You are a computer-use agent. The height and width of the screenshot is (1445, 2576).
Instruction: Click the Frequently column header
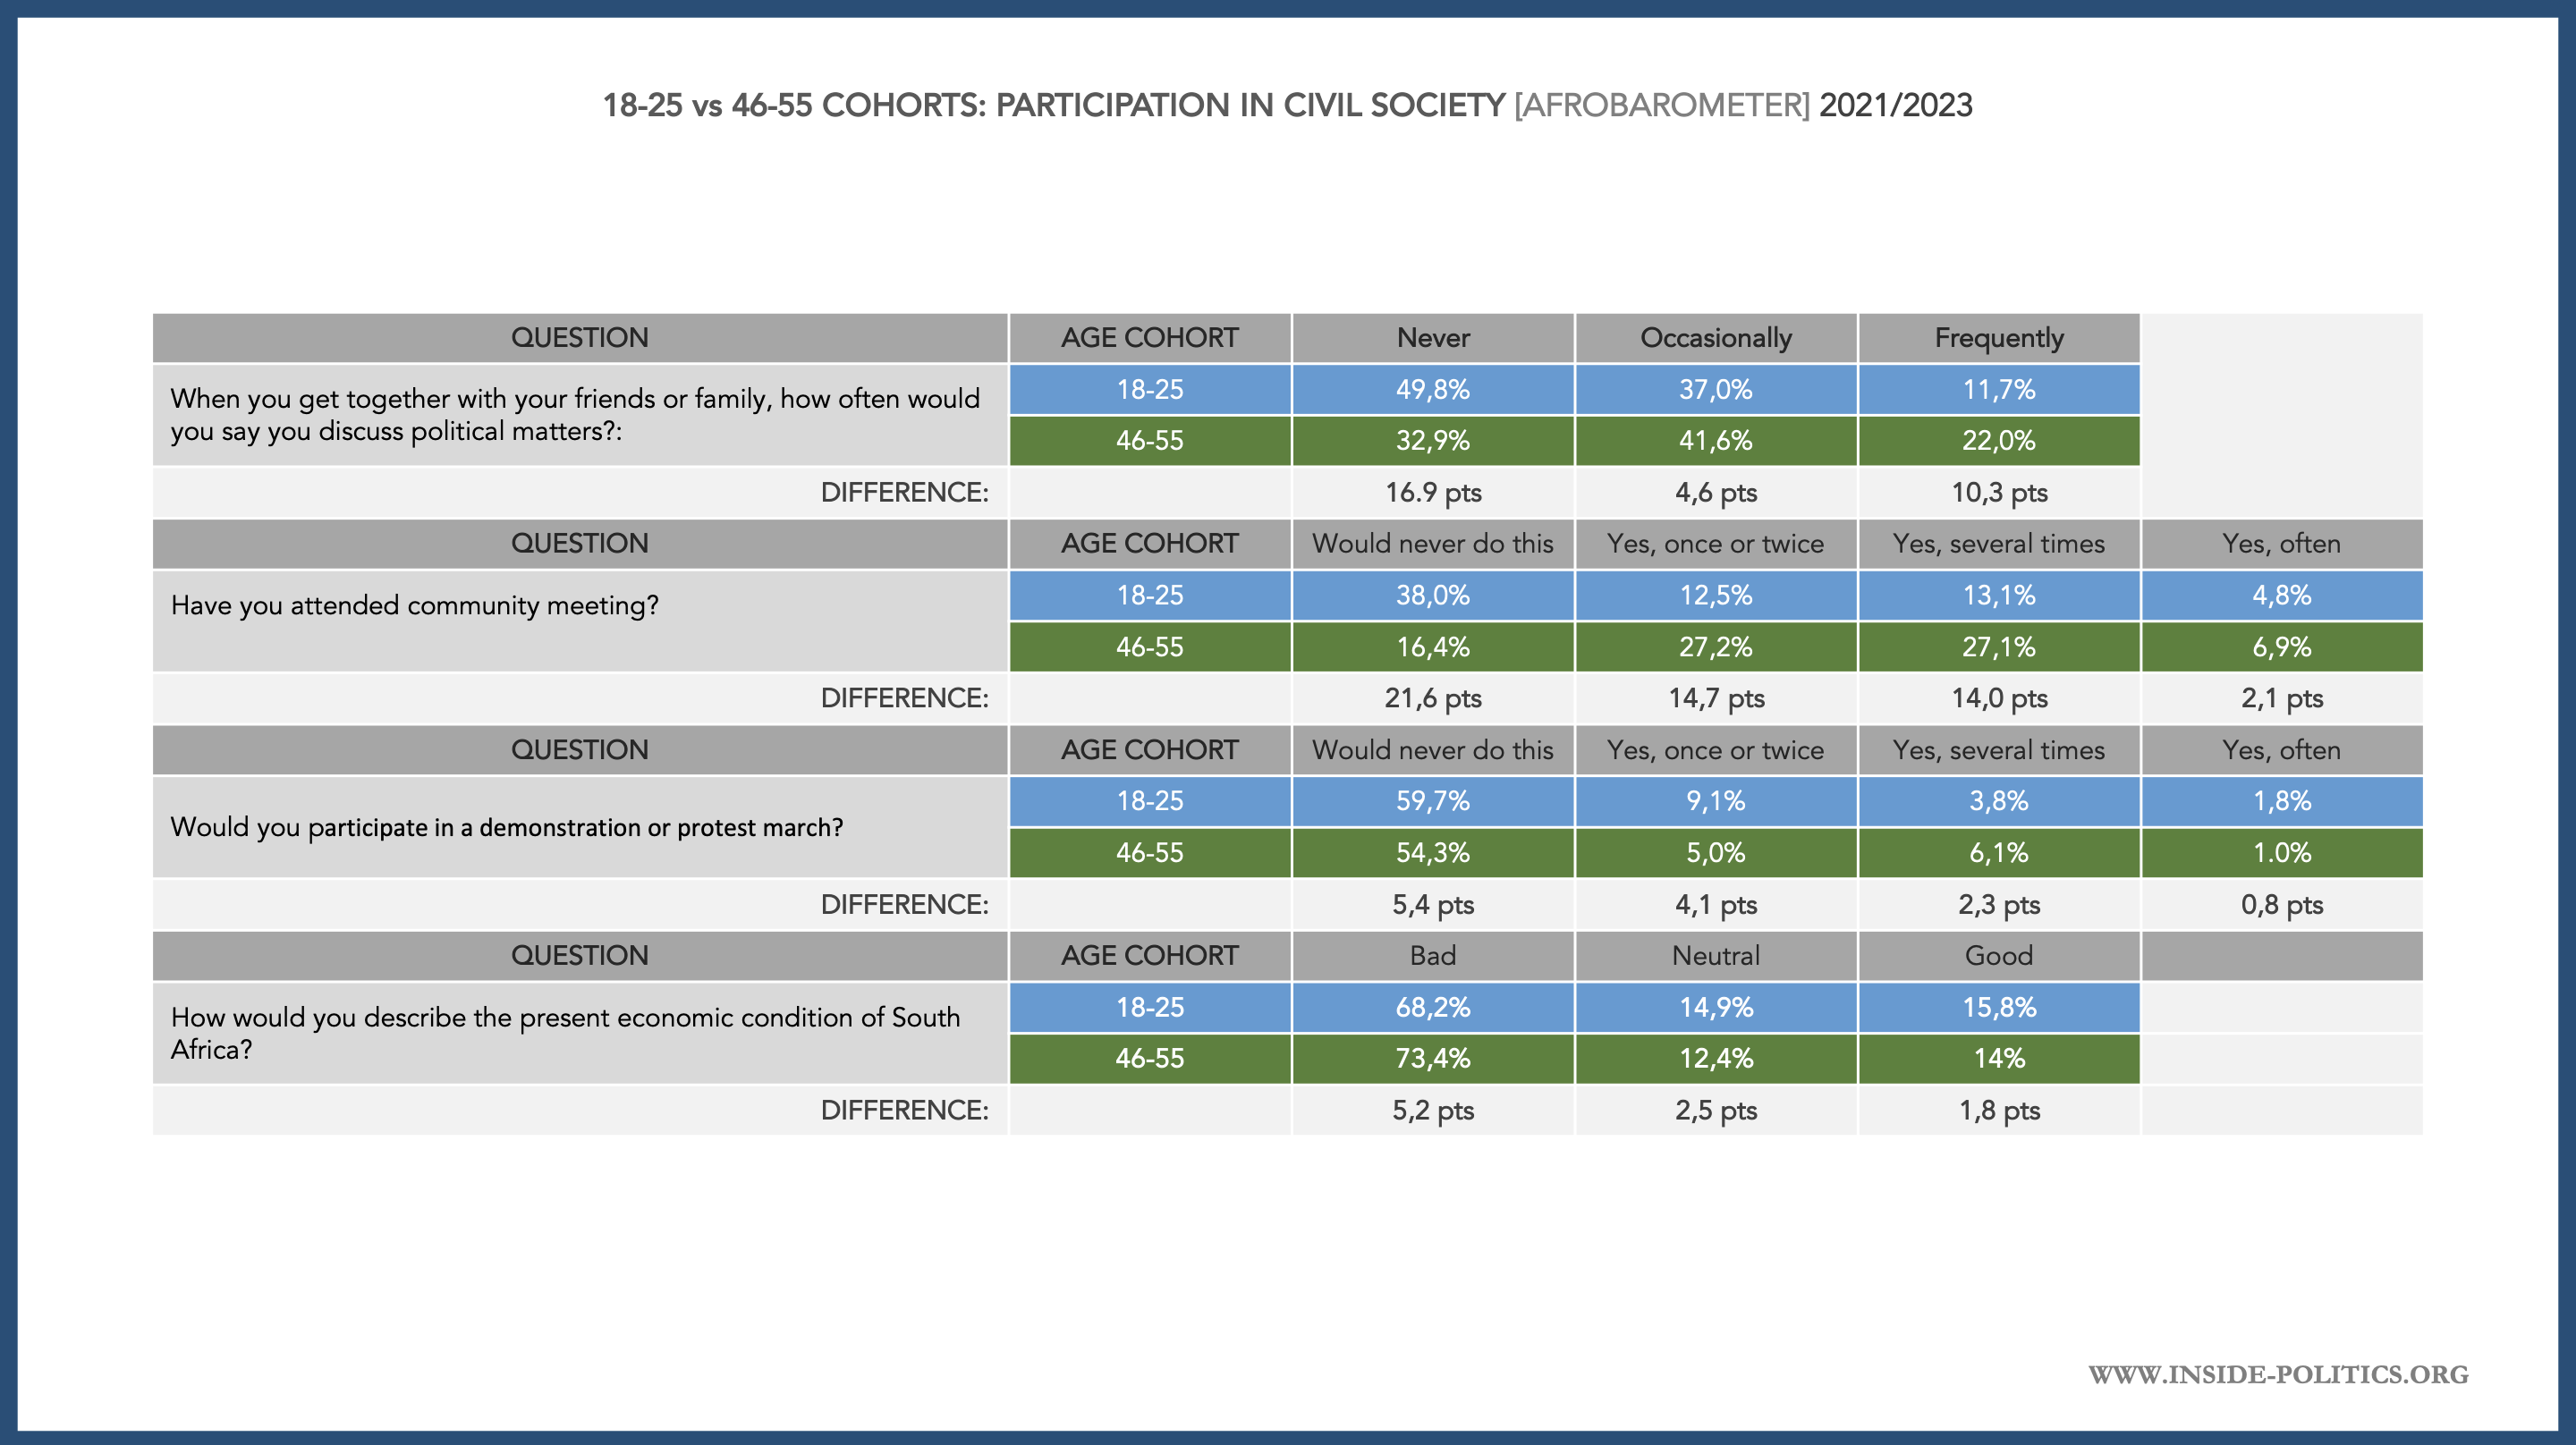tap(1998, 338)
